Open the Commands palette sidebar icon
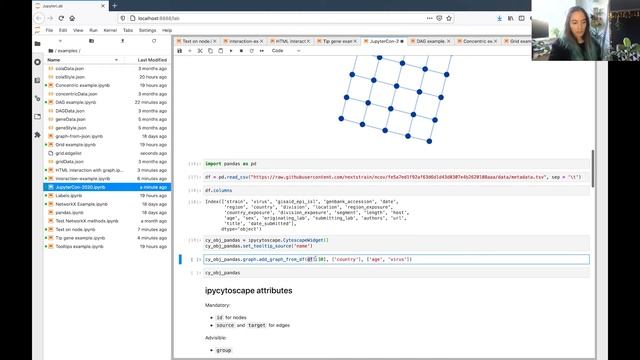The image size is (640, 360). pyautogui.click(x=38, y=80)
